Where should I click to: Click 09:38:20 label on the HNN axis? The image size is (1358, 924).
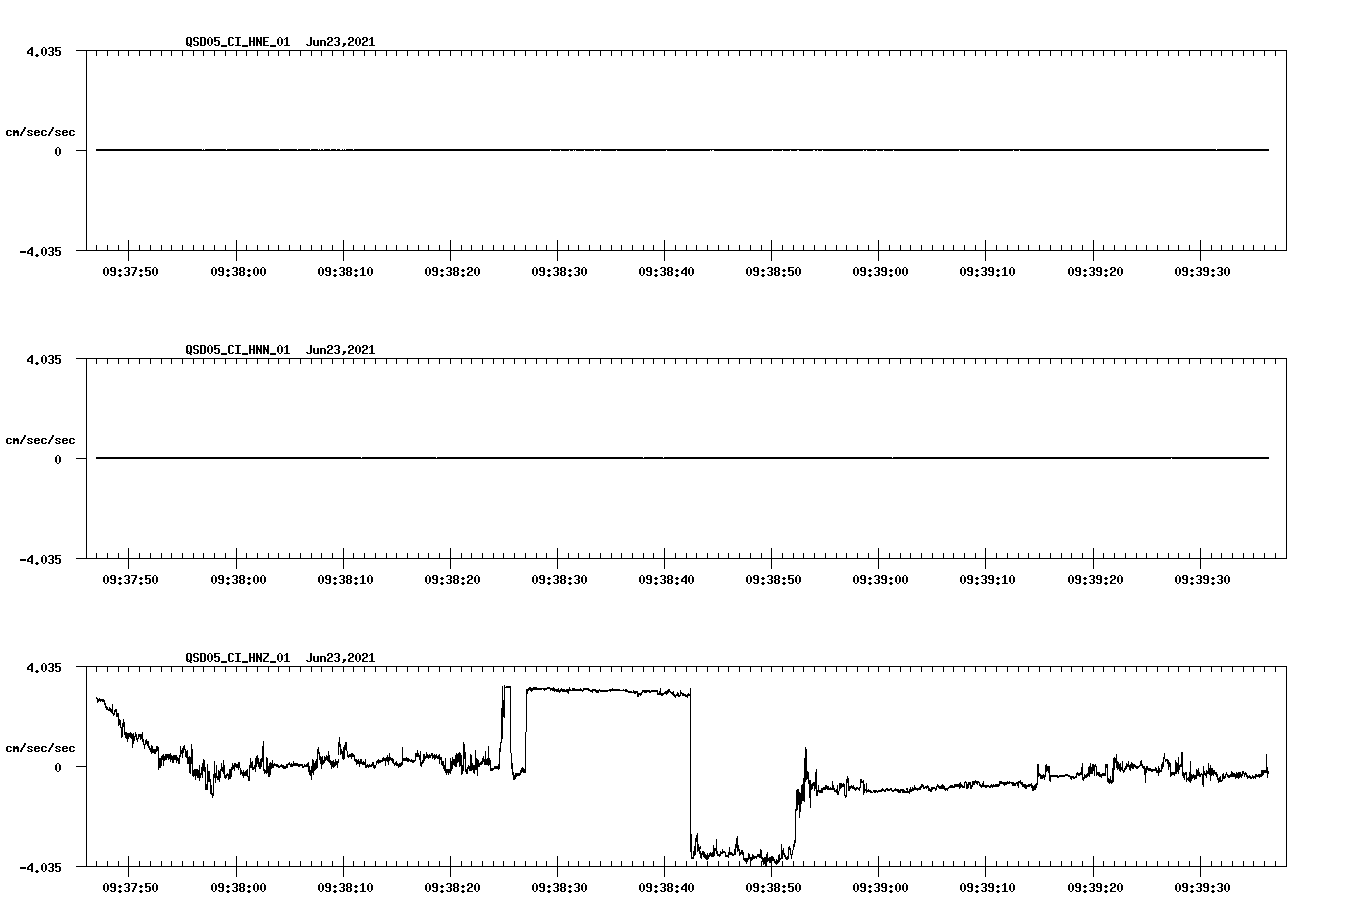click(x=451, y=579)
